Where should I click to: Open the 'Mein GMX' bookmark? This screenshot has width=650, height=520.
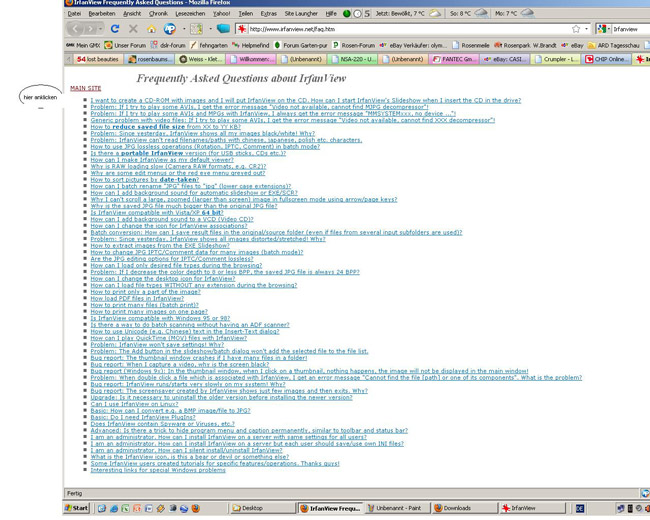(83, 45)
